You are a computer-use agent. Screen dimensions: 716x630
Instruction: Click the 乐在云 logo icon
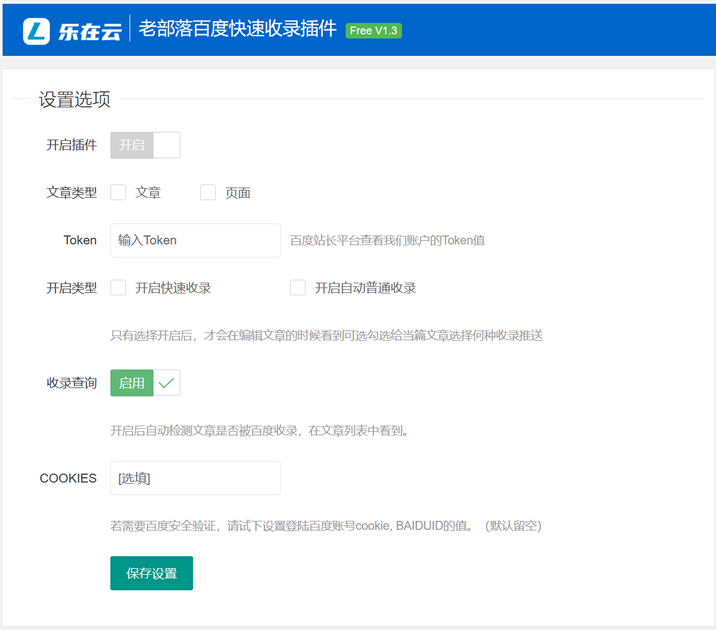37,30
